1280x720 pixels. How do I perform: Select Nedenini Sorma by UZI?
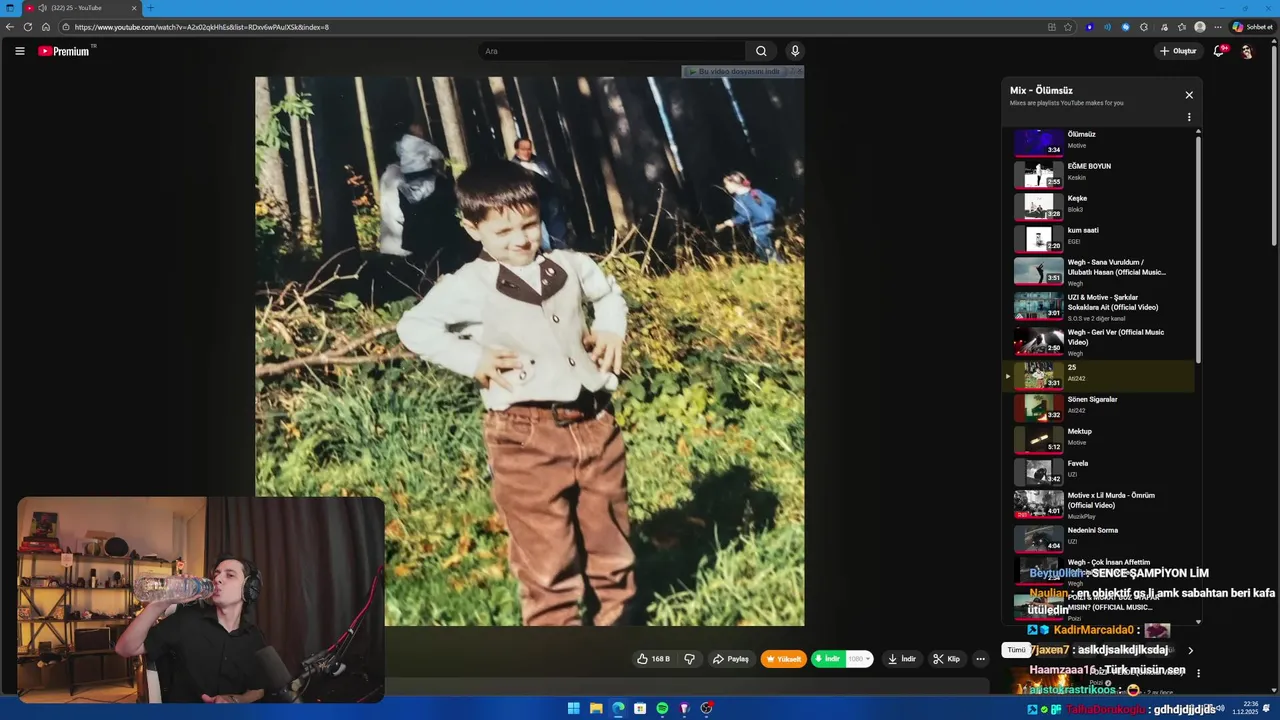point(1100,538)
